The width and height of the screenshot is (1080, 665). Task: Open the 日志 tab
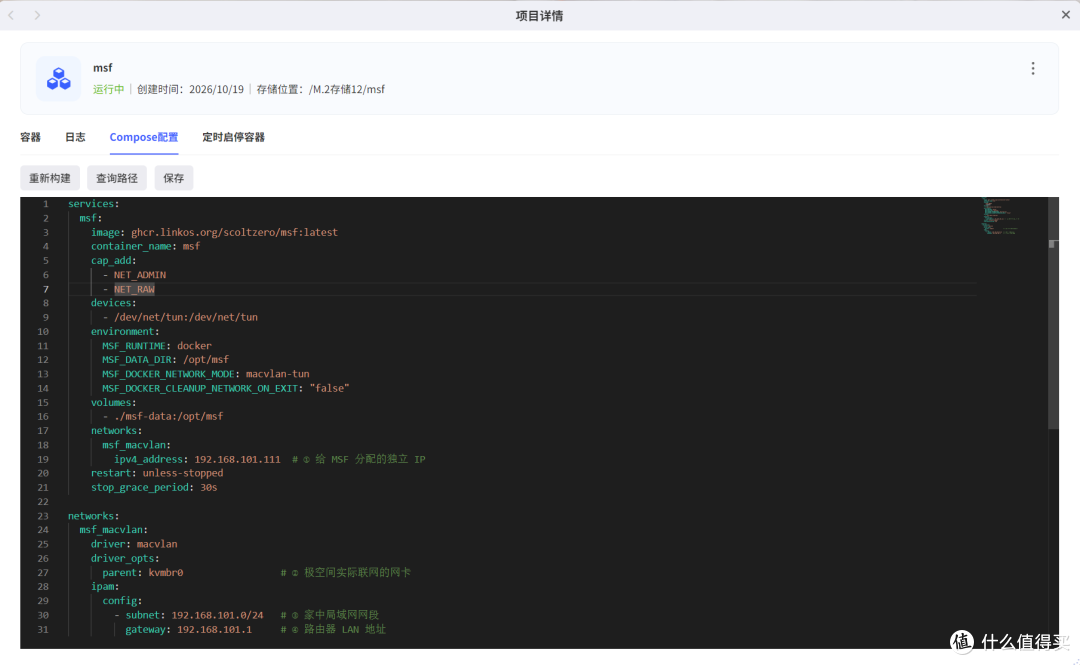pos(75,137)
